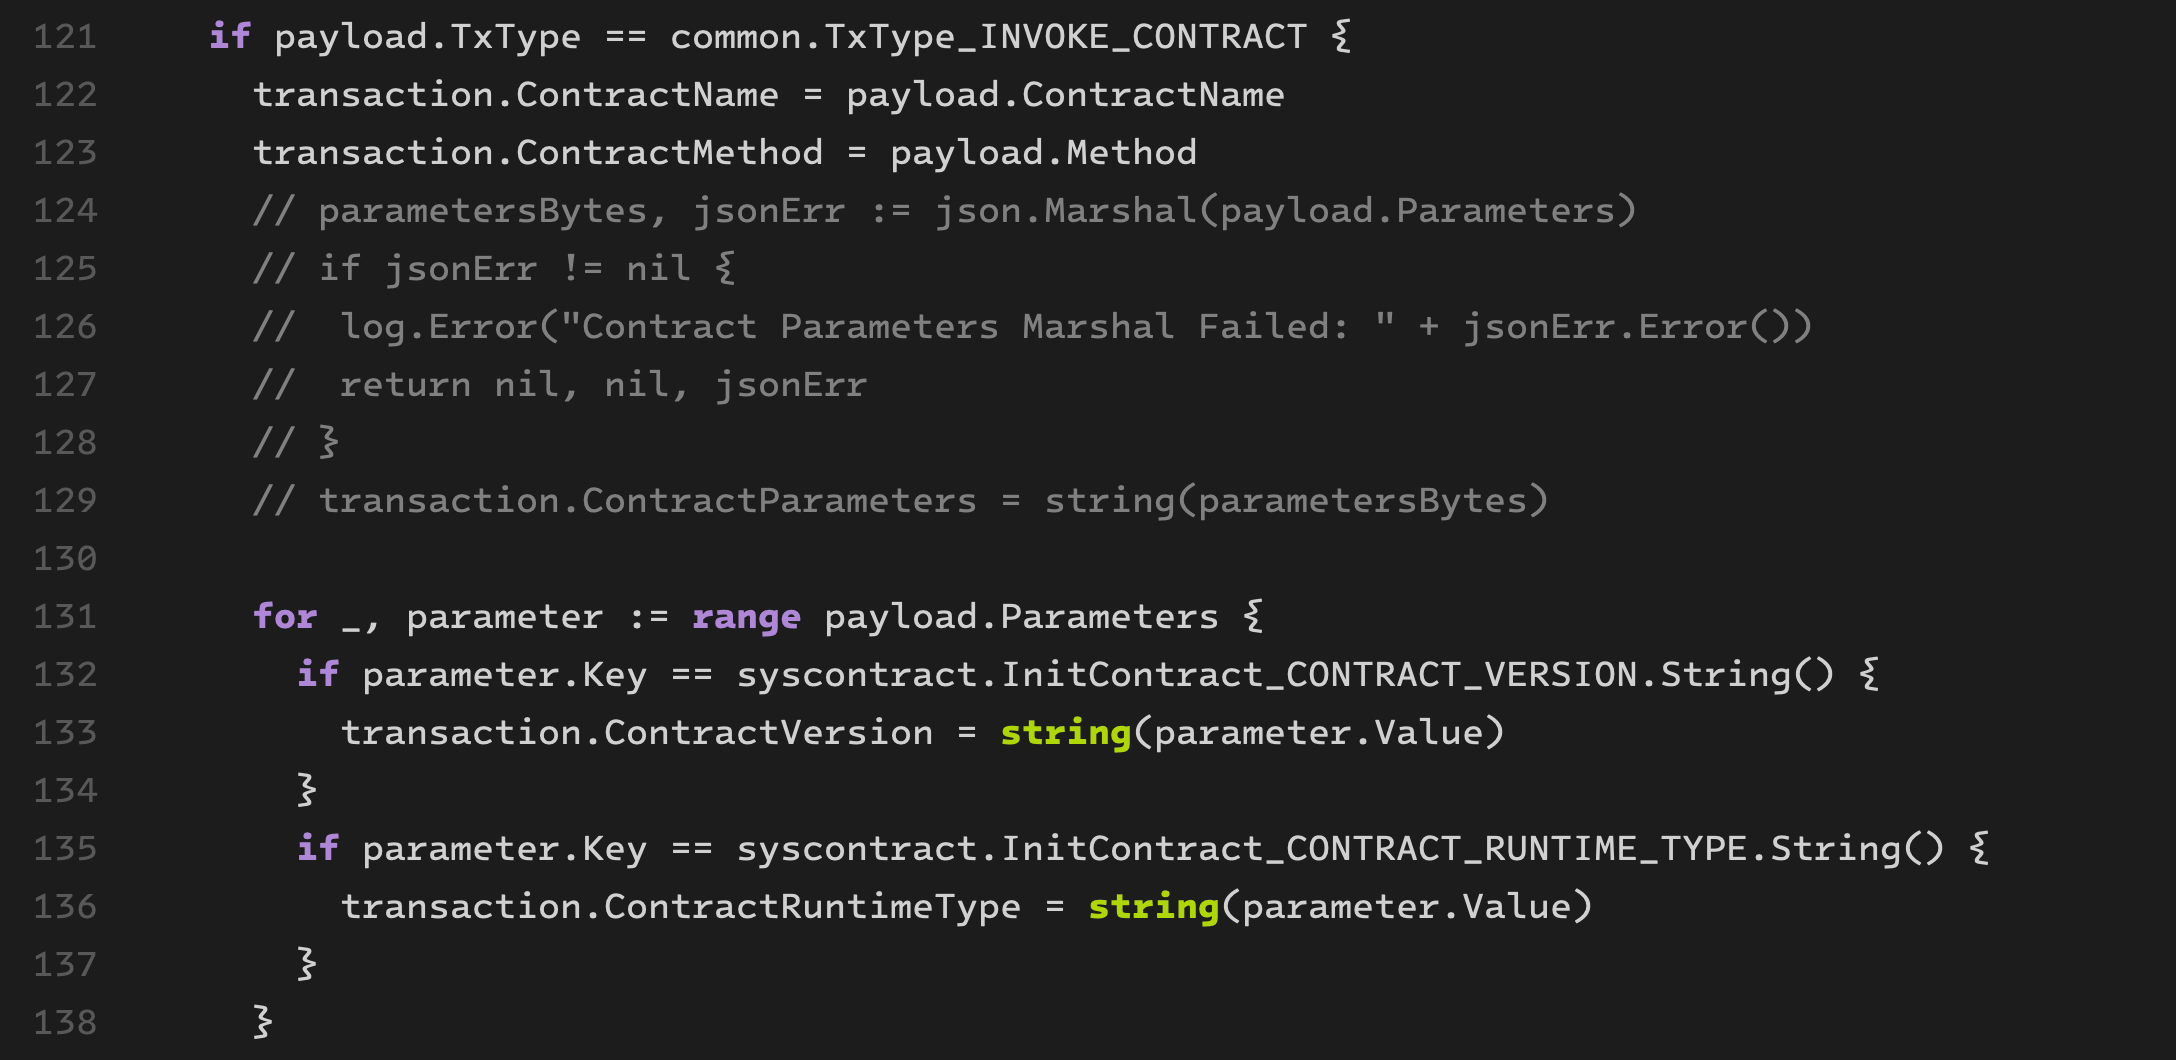Click transaction.ContractName on line 122
The height and width of the screenshot is (1060, 2176).
515,95
